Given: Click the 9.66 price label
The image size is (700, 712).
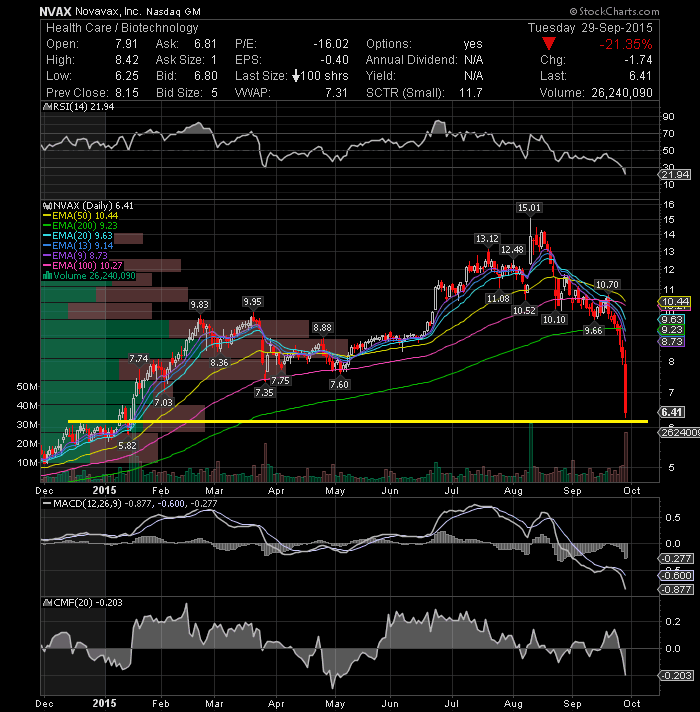Looking at the screenshot, I should 593,331.
